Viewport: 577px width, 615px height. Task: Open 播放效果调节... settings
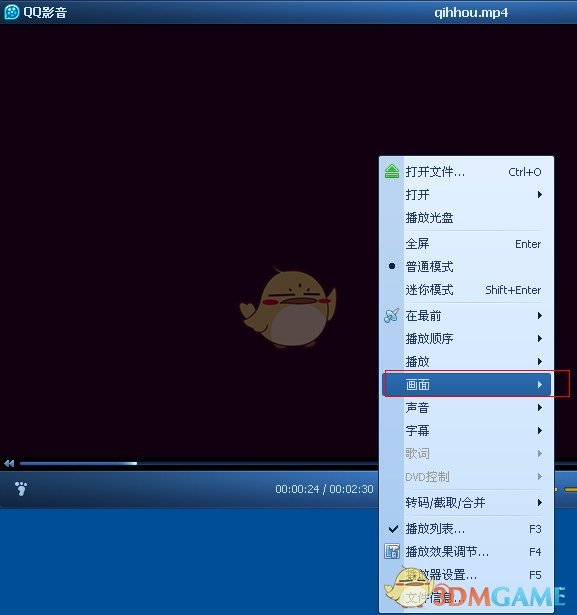467,551
